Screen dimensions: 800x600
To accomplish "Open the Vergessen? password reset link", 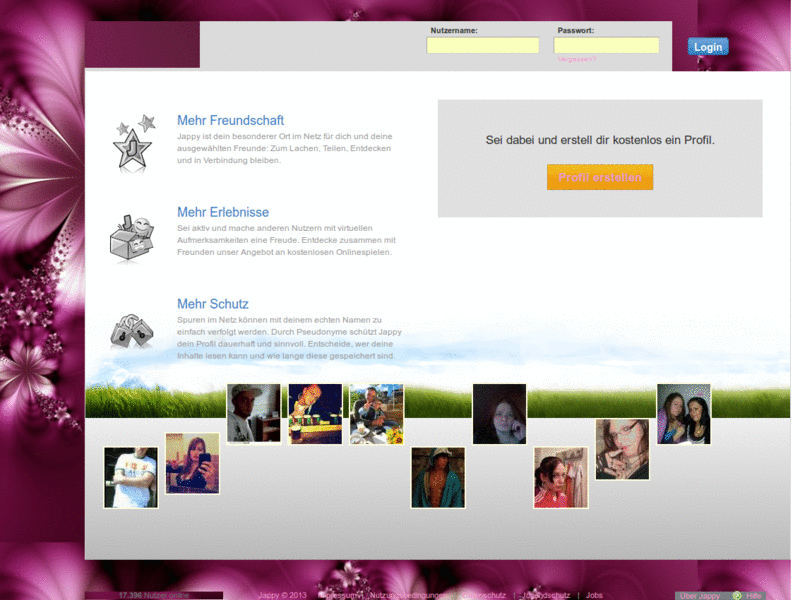I will (576, 60).
